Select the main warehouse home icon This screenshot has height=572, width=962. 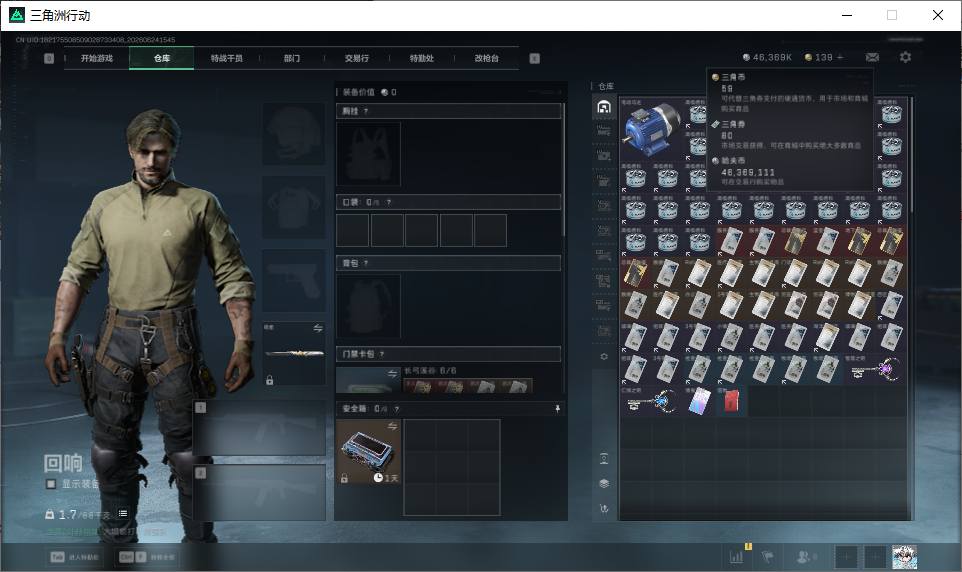pos(604,107)
